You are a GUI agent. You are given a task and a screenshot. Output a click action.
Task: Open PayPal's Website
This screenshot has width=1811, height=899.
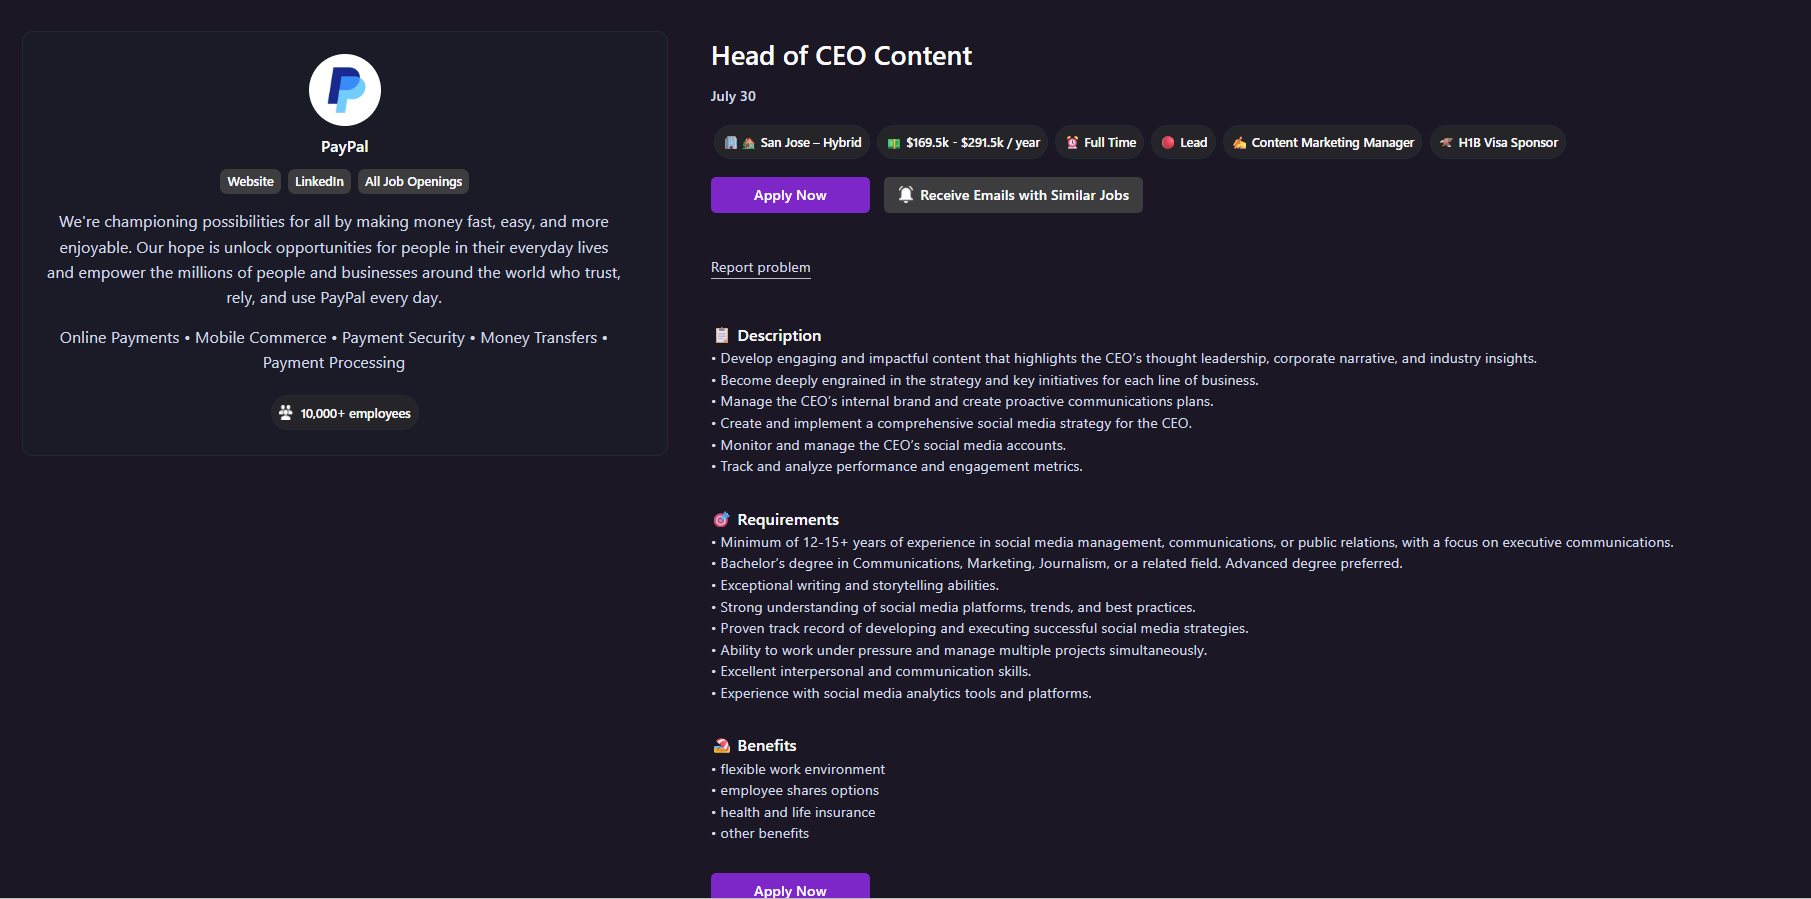point(250,181)
